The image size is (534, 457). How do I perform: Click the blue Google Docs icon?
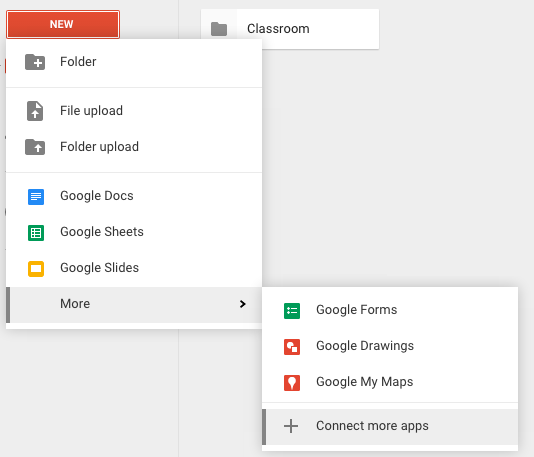click(x=36, y=196)
